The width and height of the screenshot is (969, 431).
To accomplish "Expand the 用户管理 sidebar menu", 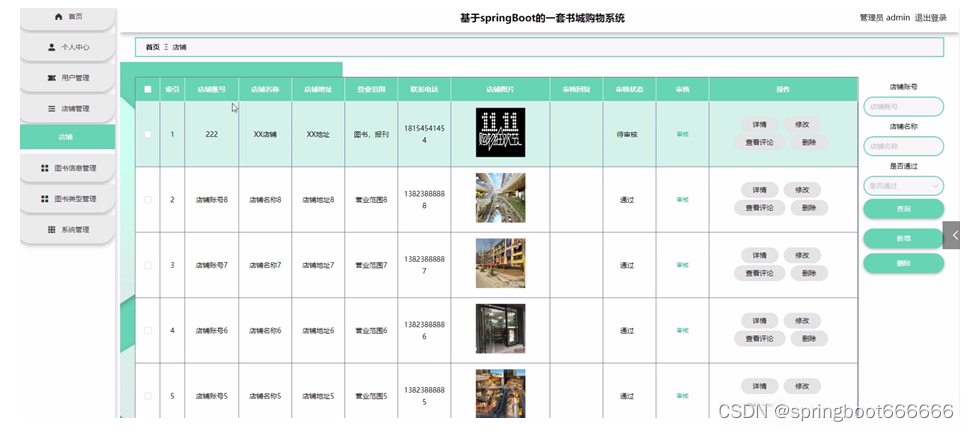I will click(67, 79).
